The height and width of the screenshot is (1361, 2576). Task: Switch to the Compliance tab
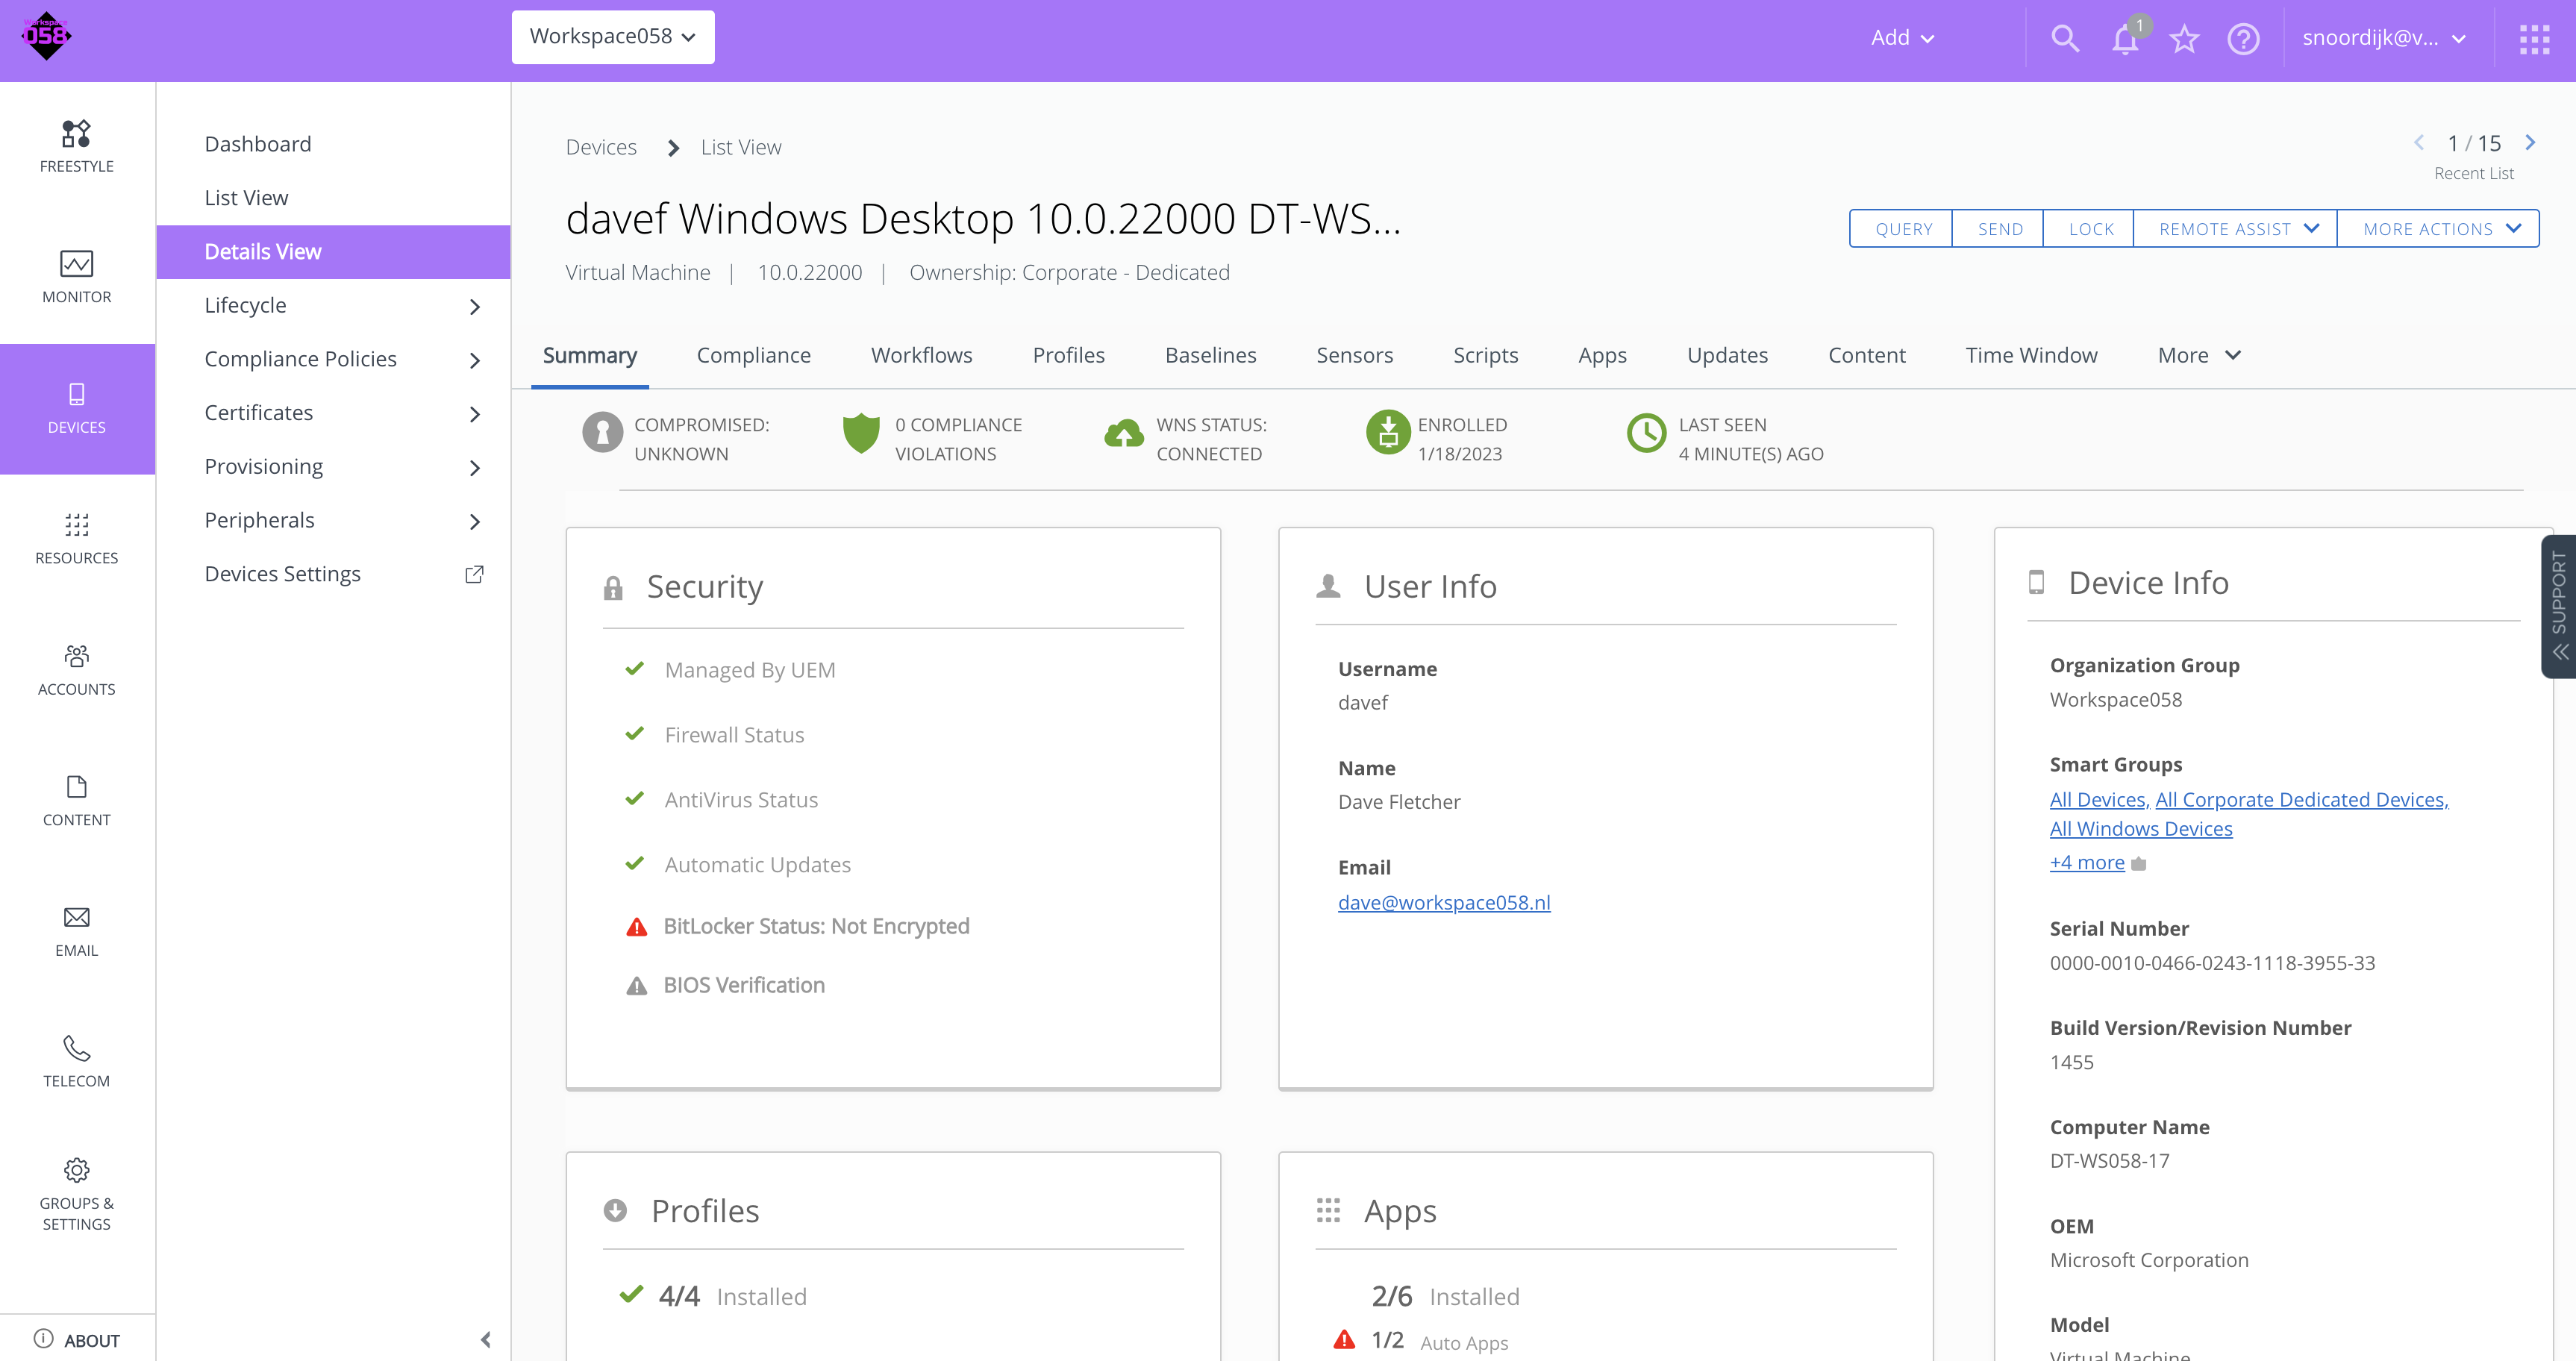[x=753, y=355]
